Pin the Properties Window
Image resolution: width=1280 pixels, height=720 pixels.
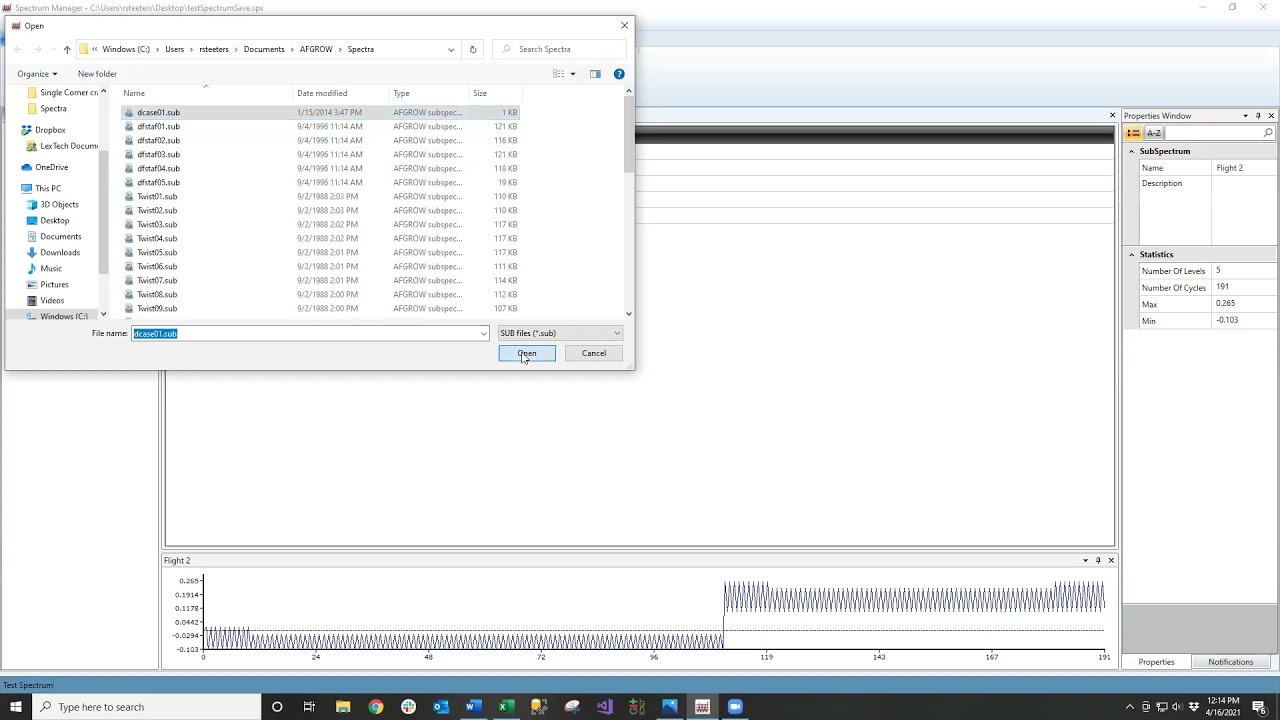(1258, 116)
